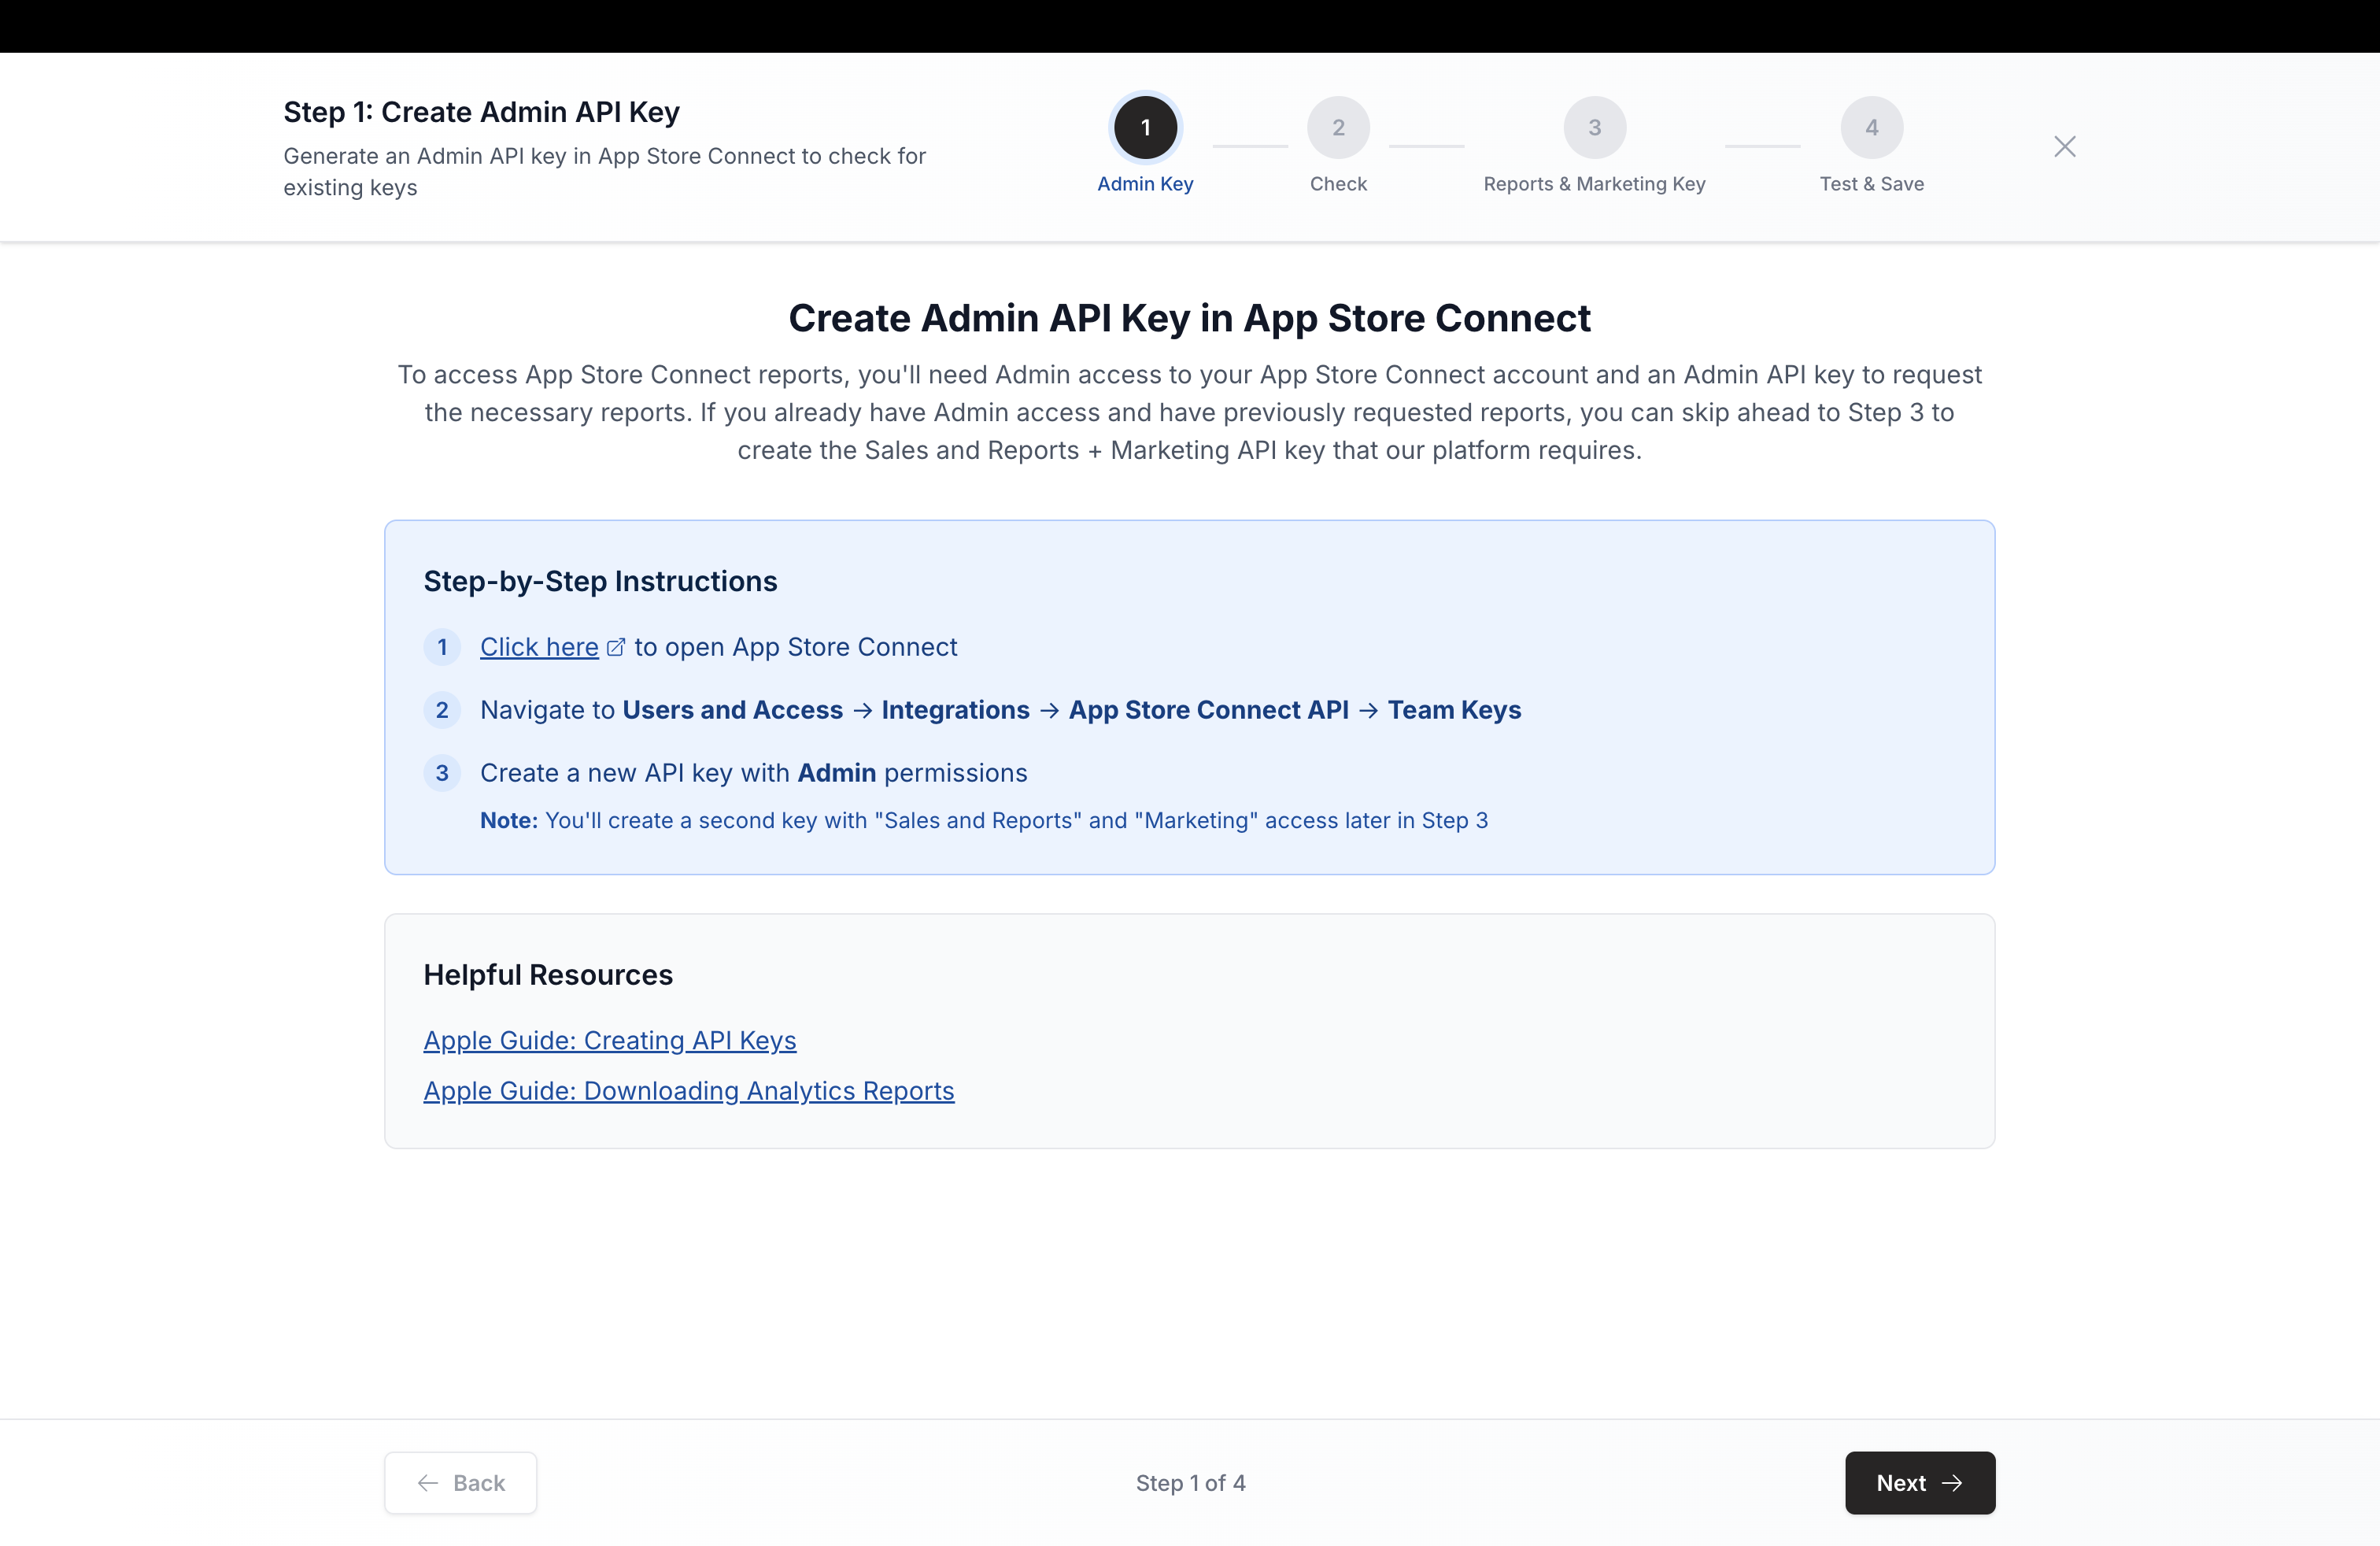The height and width of the screenshot is (1546, 2380).
Task: Select step 1 Admin Key circle
Action: 1145,127
